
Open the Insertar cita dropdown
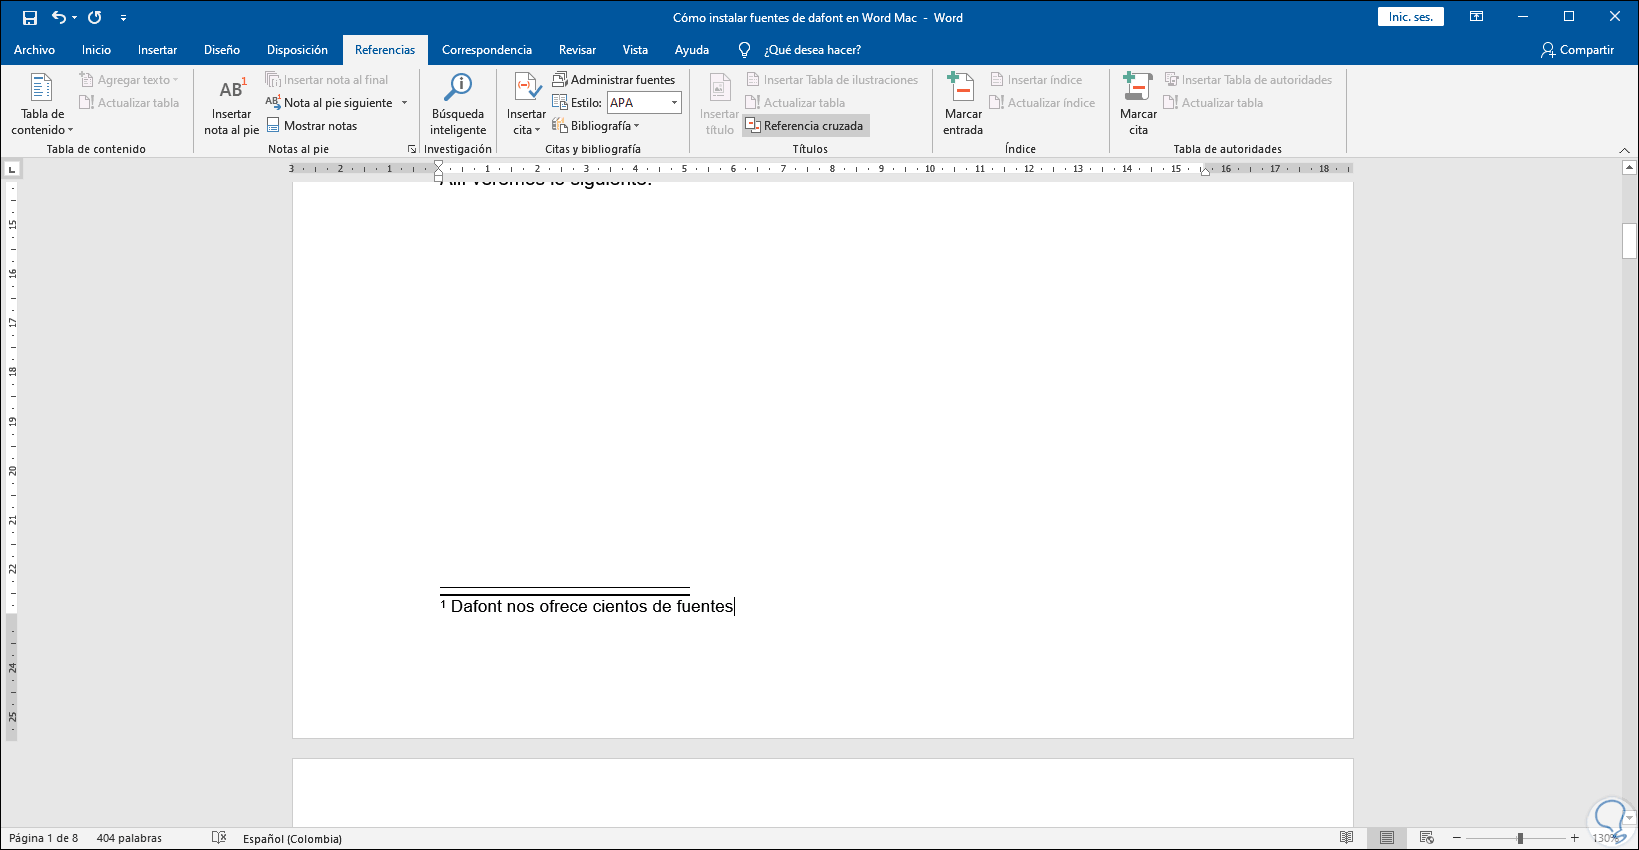(x=526, y=104)
